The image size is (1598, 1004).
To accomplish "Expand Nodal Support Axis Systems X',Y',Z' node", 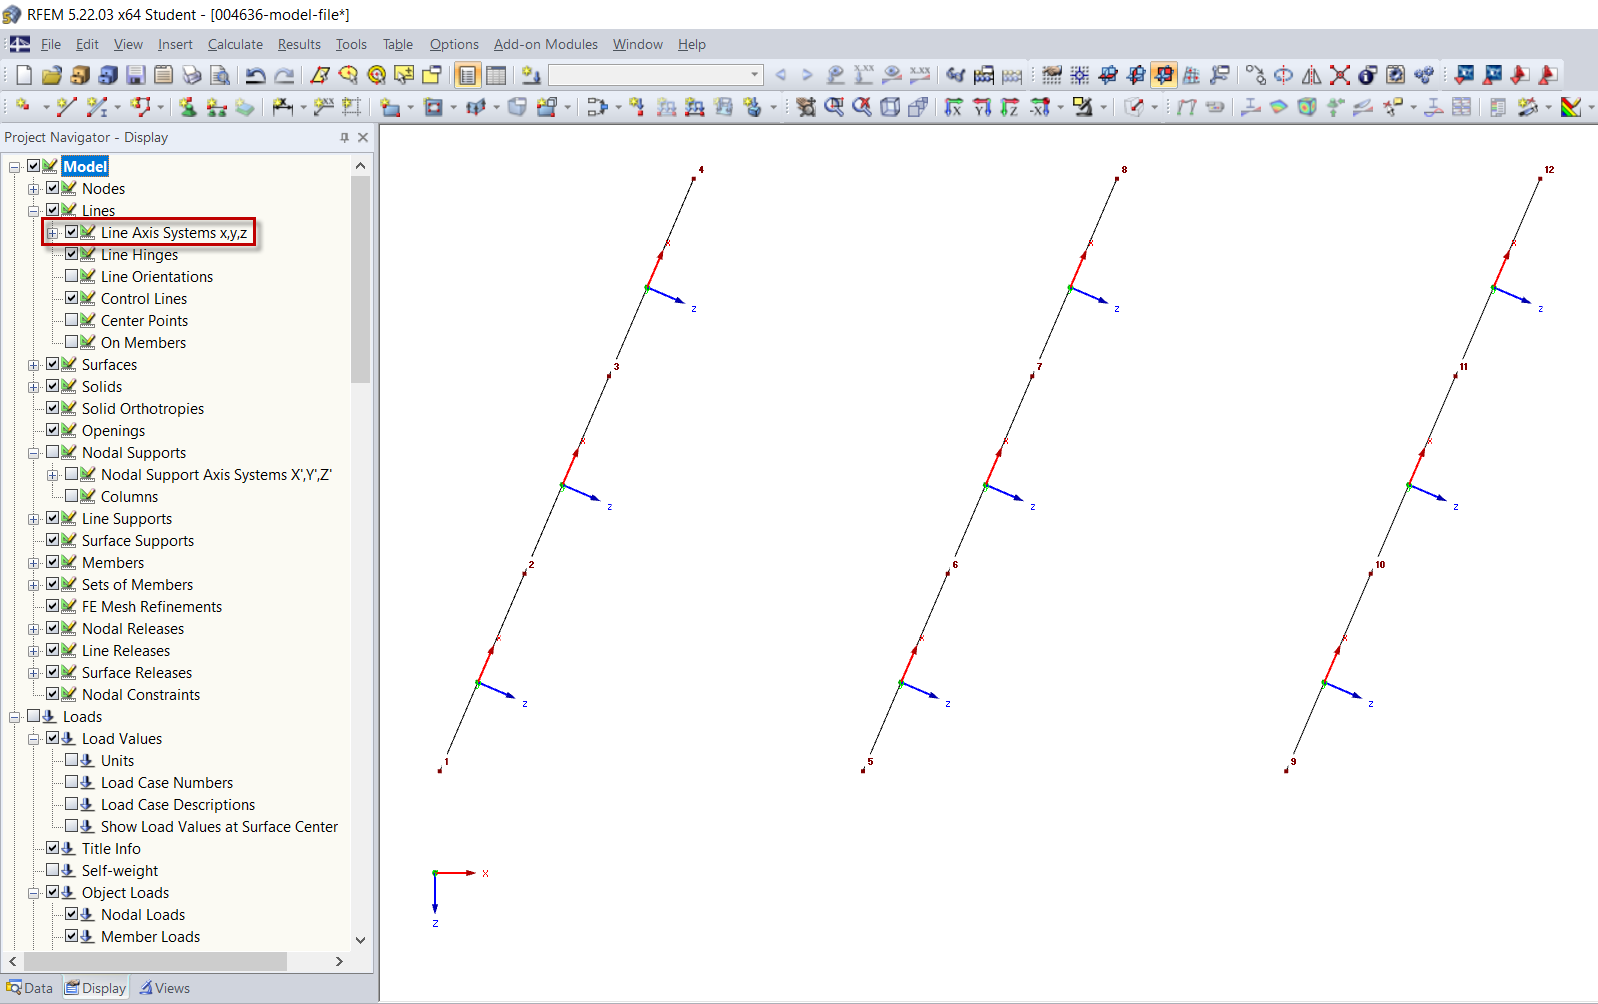I will point(53,475).
